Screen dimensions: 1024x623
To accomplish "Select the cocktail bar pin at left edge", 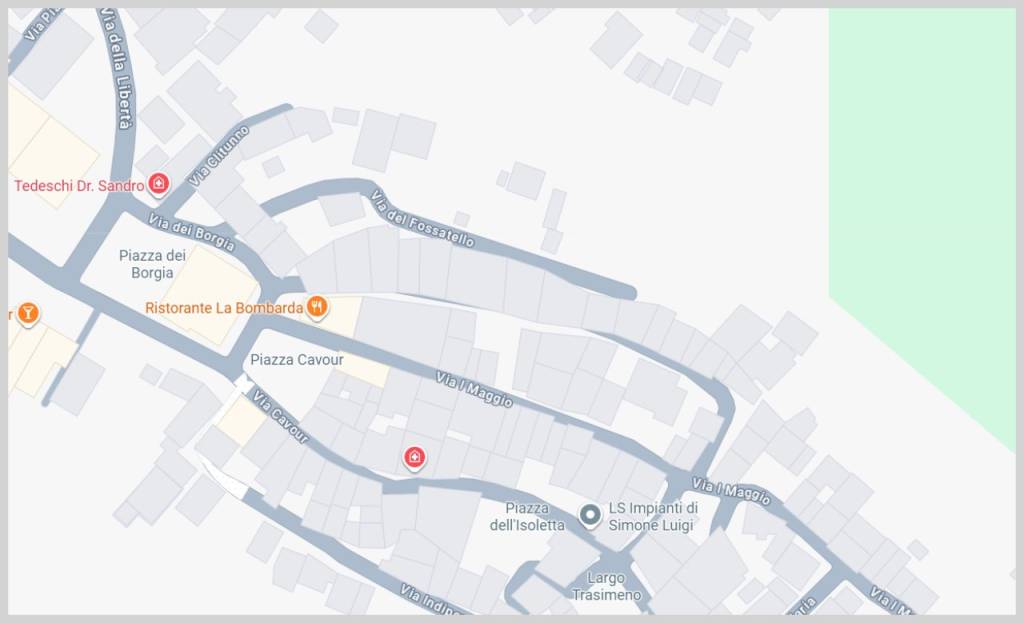I will tap(27, 313).
